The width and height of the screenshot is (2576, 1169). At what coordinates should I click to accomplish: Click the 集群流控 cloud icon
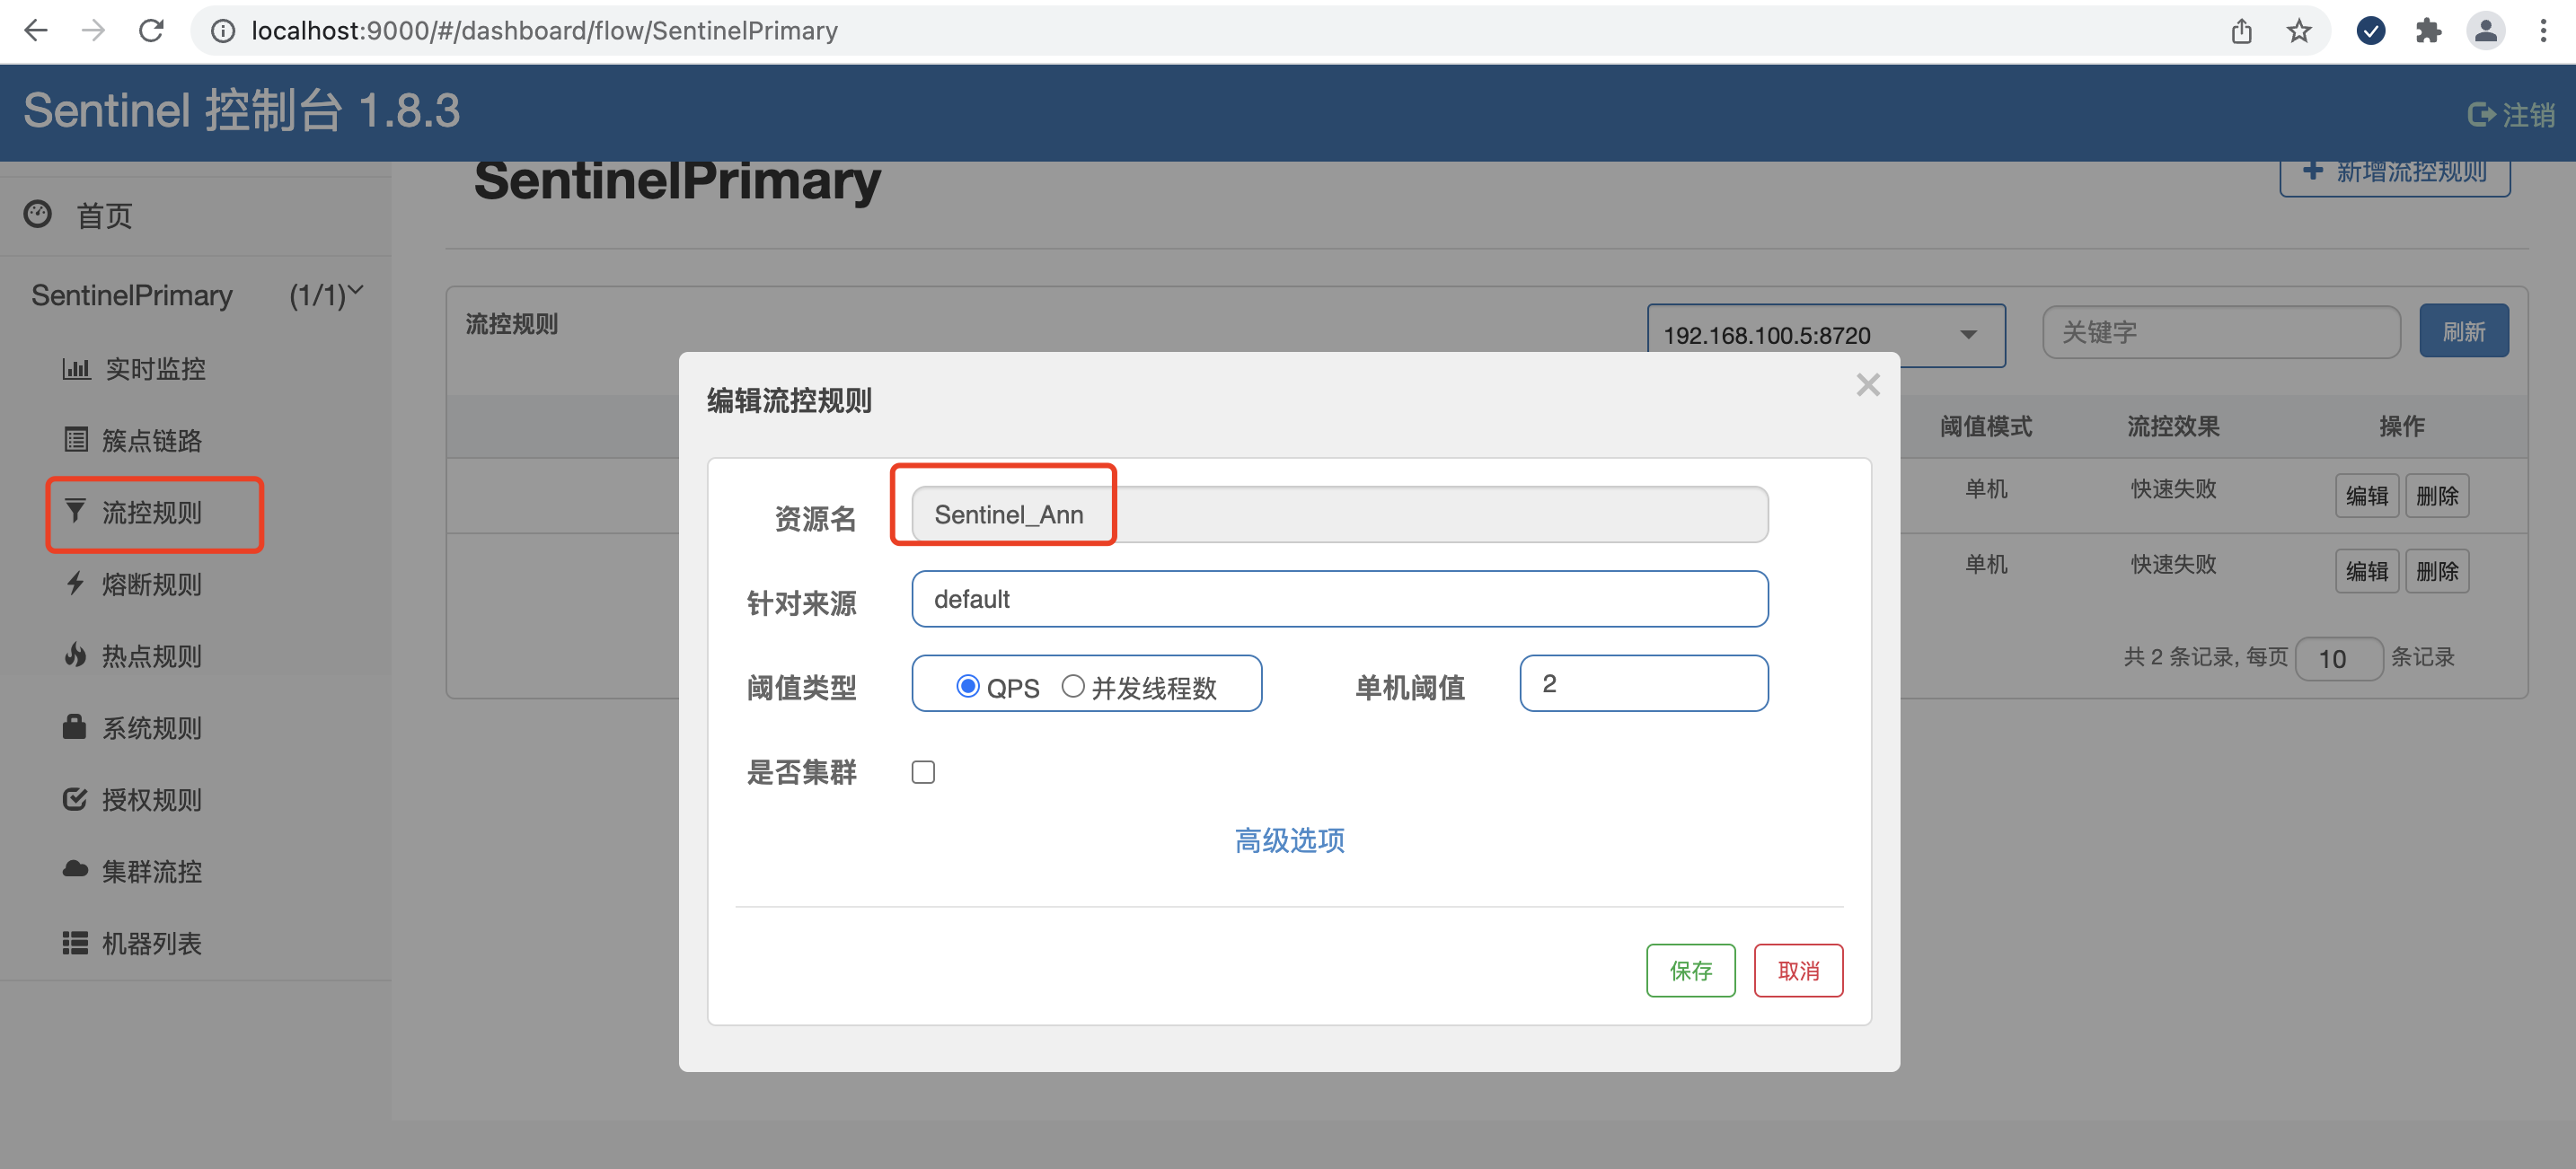tap(75, 869)
